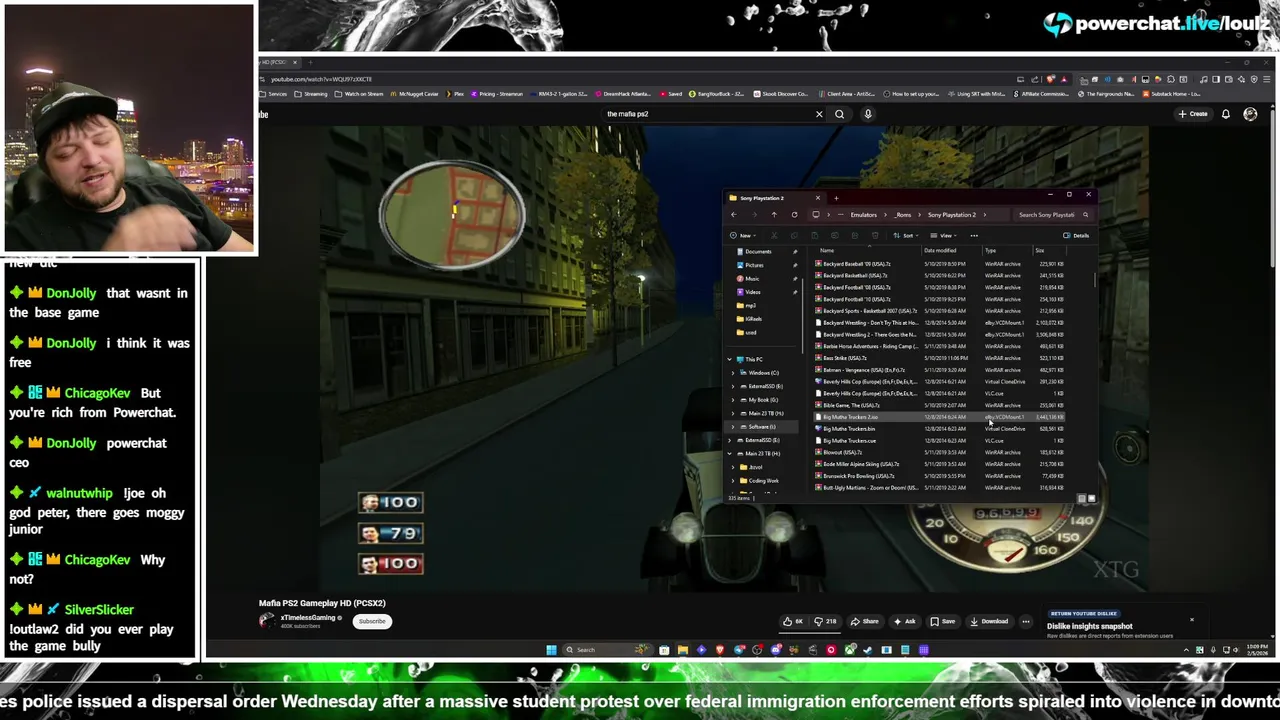This screenshot has height=720, width=1280.
Task: Select the _Roms breadcrumb segment
Action: coord(903,215)
